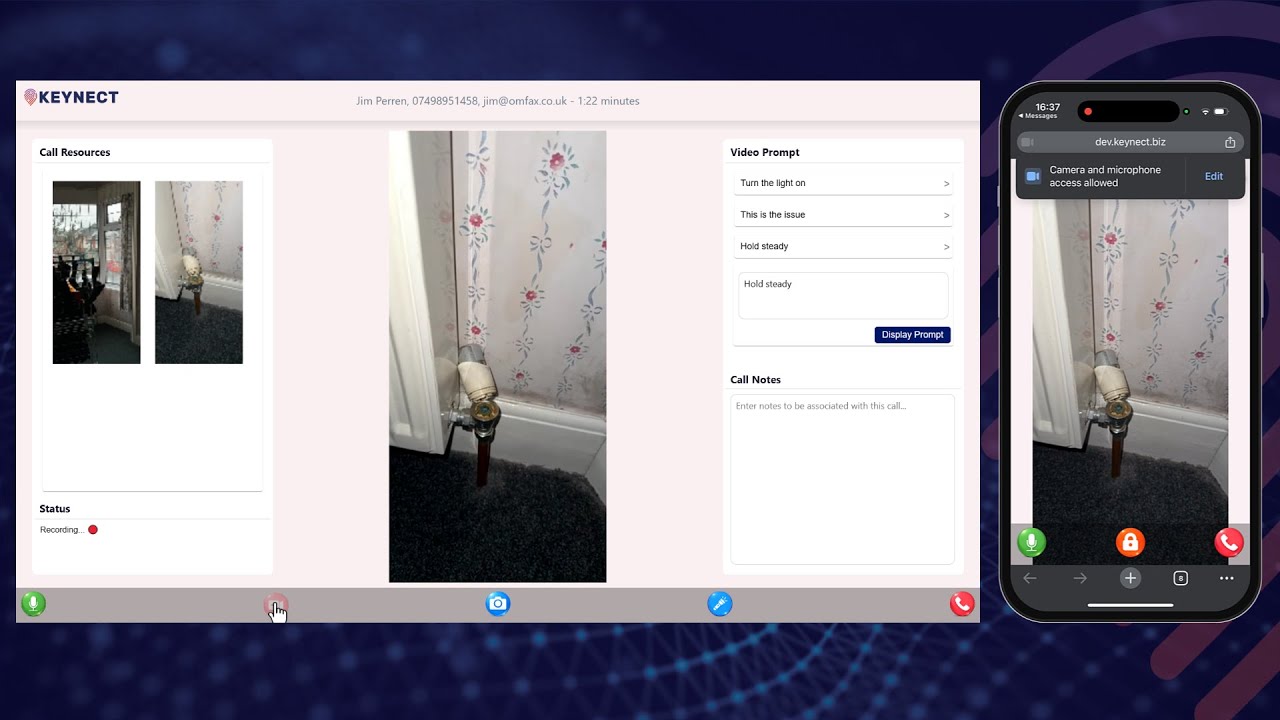This screenshot has height=720, width=1280.
Task: Tap the browser back arrow on phone
Action: pyautogui.click(x=1030, y=578)
